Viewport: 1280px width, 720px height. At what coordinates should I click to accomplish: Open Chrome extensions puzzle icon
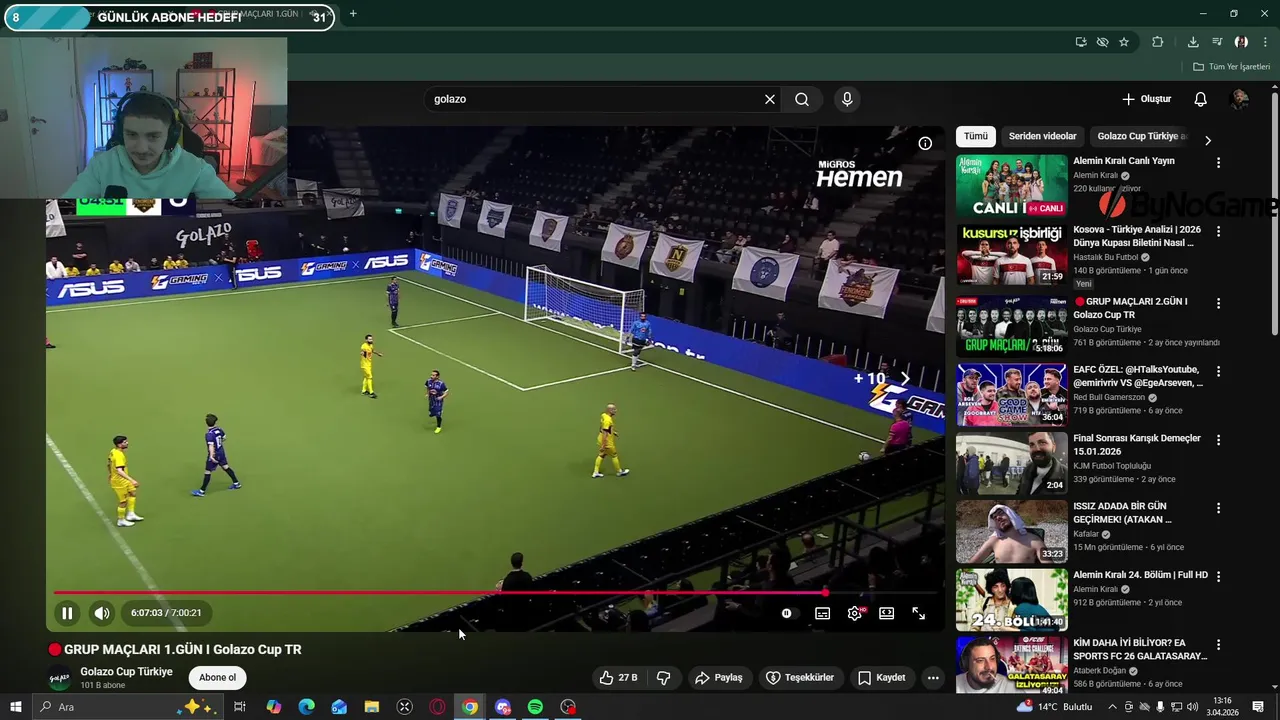(1158, 42)
